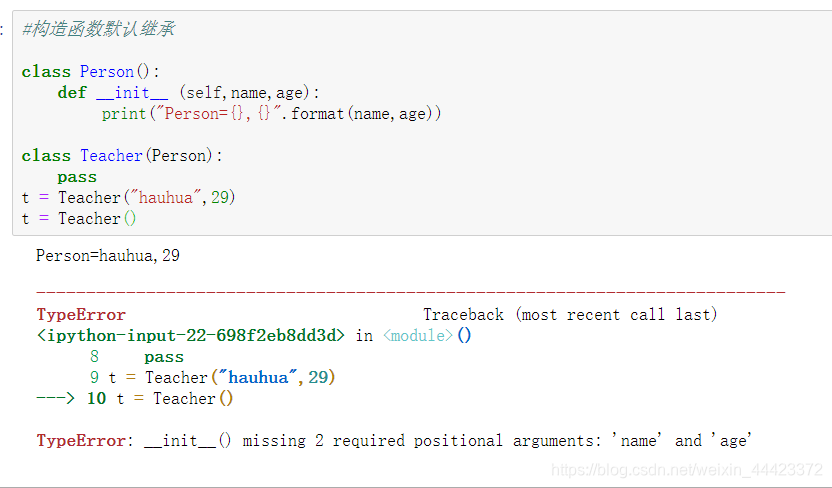Click the dashed red separator line
Image resolution: width=832 pixels, height=488 pixels.
click(411, 292)
